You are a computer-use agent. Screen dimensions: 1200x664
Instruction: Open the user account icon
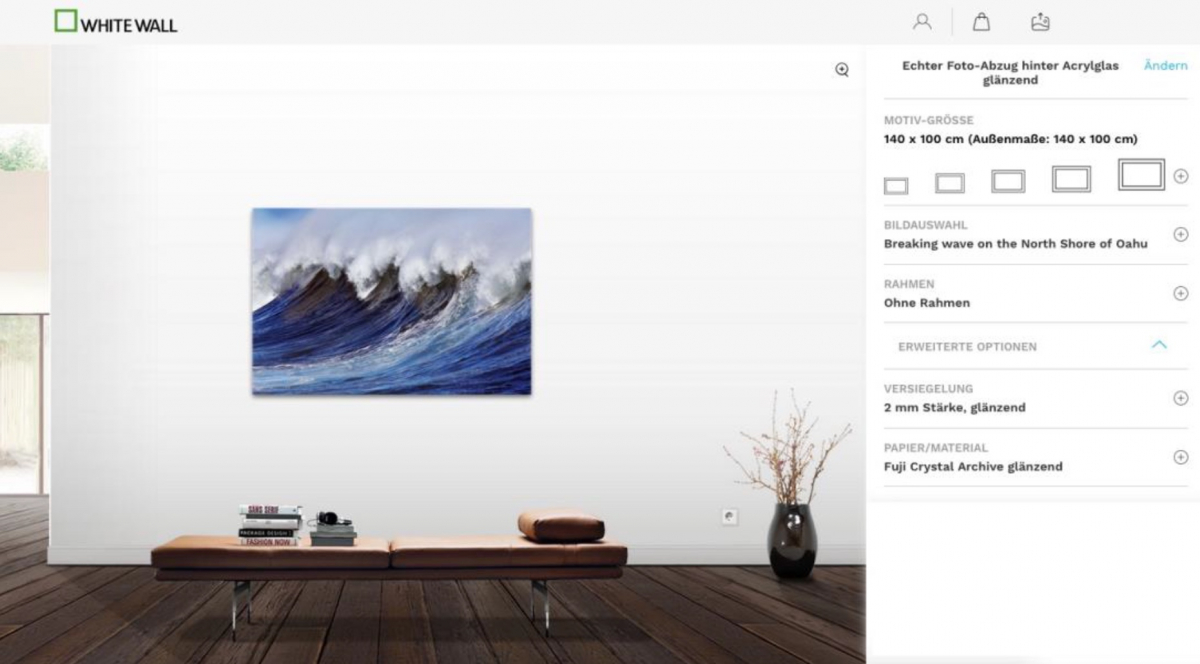click(x=922, y=21)
